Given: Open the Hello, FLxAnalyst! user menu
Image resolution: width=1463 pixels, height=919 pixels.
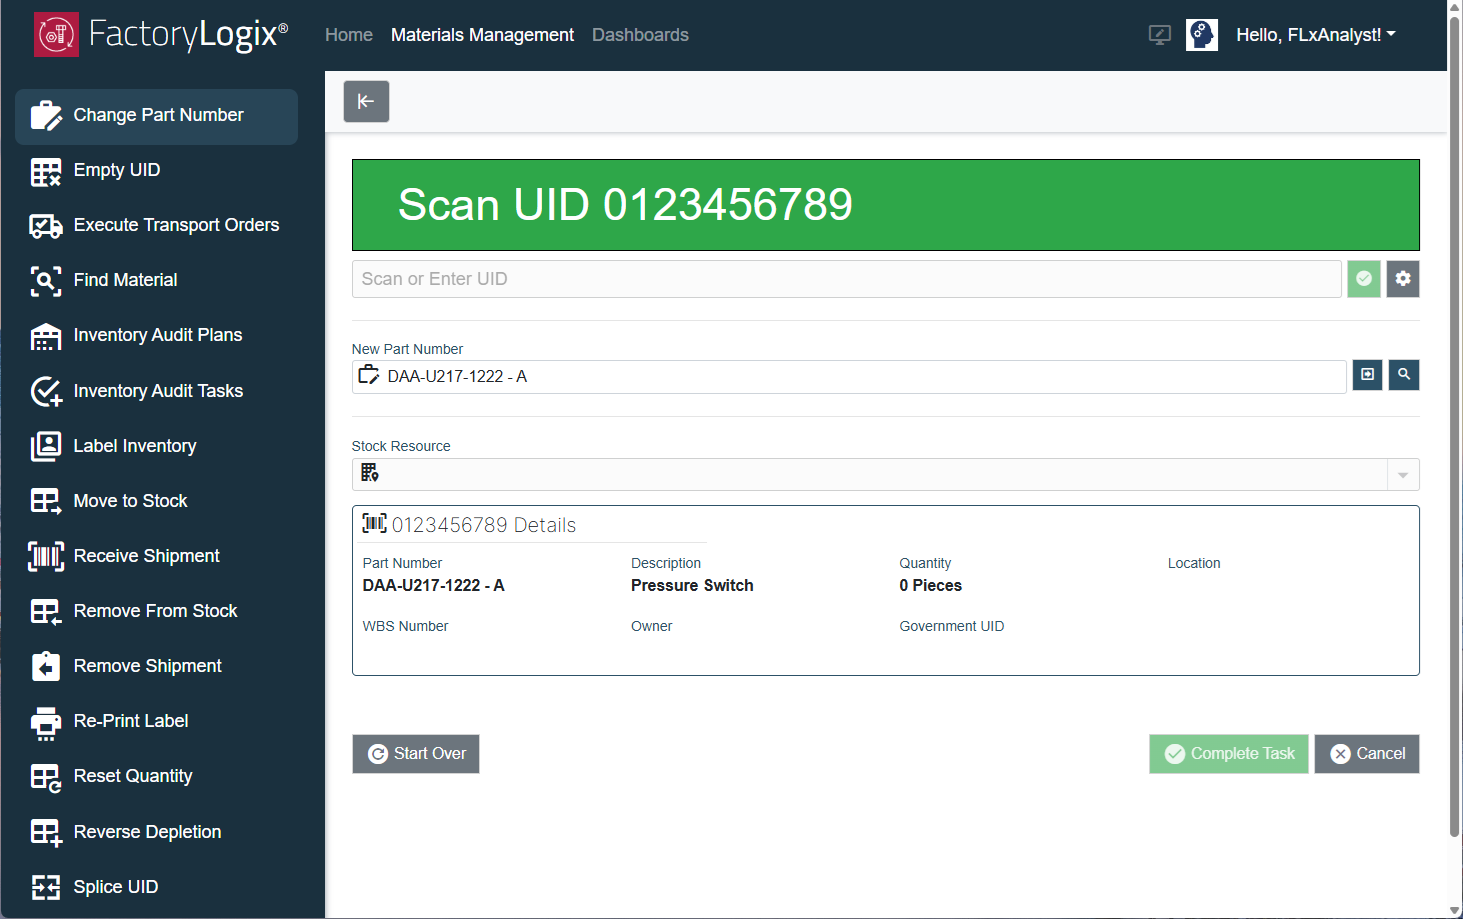Looking at the screenshot, I should (x=1315, y=35).
